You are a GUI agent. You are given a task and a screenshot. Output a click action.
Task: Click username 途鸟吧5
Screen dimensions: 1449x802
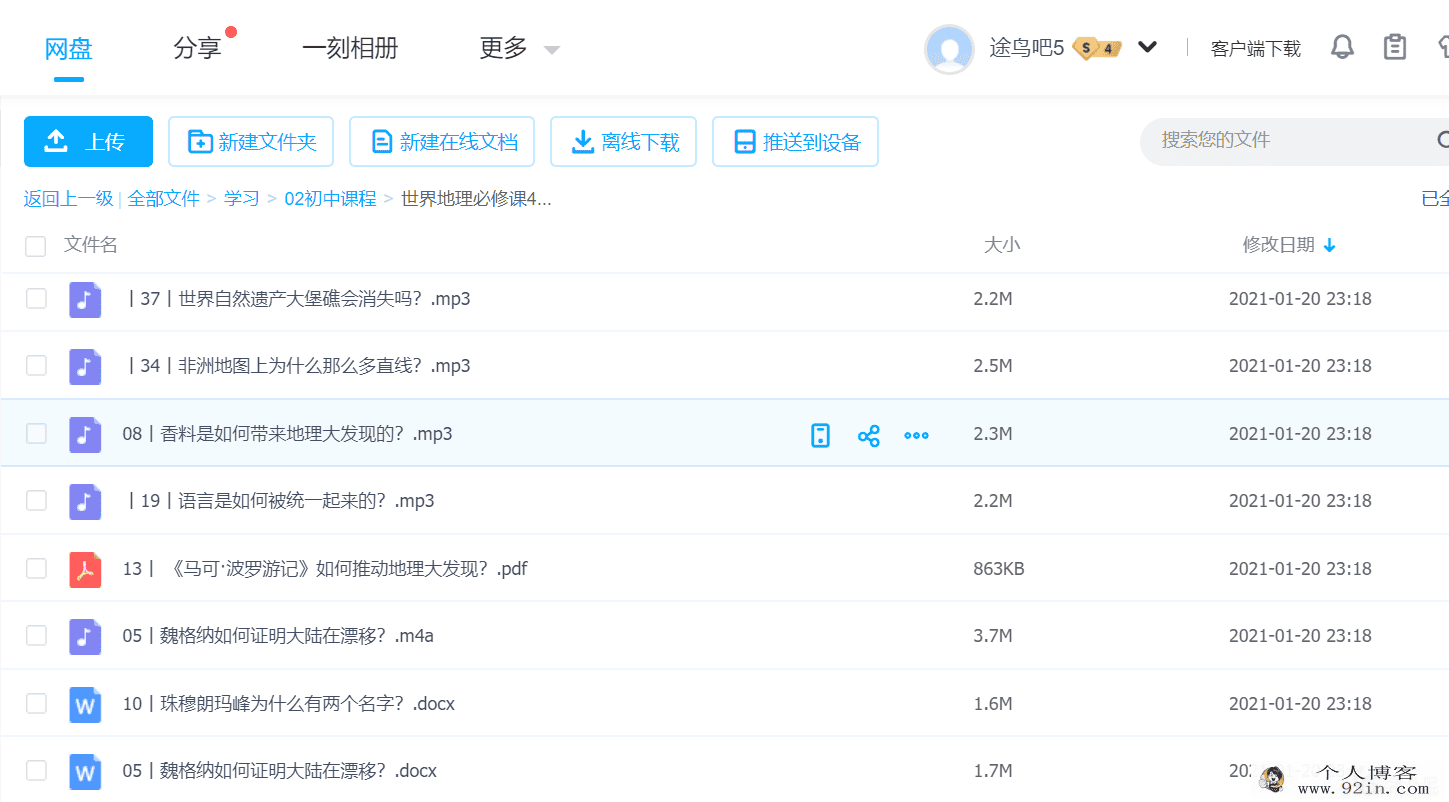(x=1027, y=48)
